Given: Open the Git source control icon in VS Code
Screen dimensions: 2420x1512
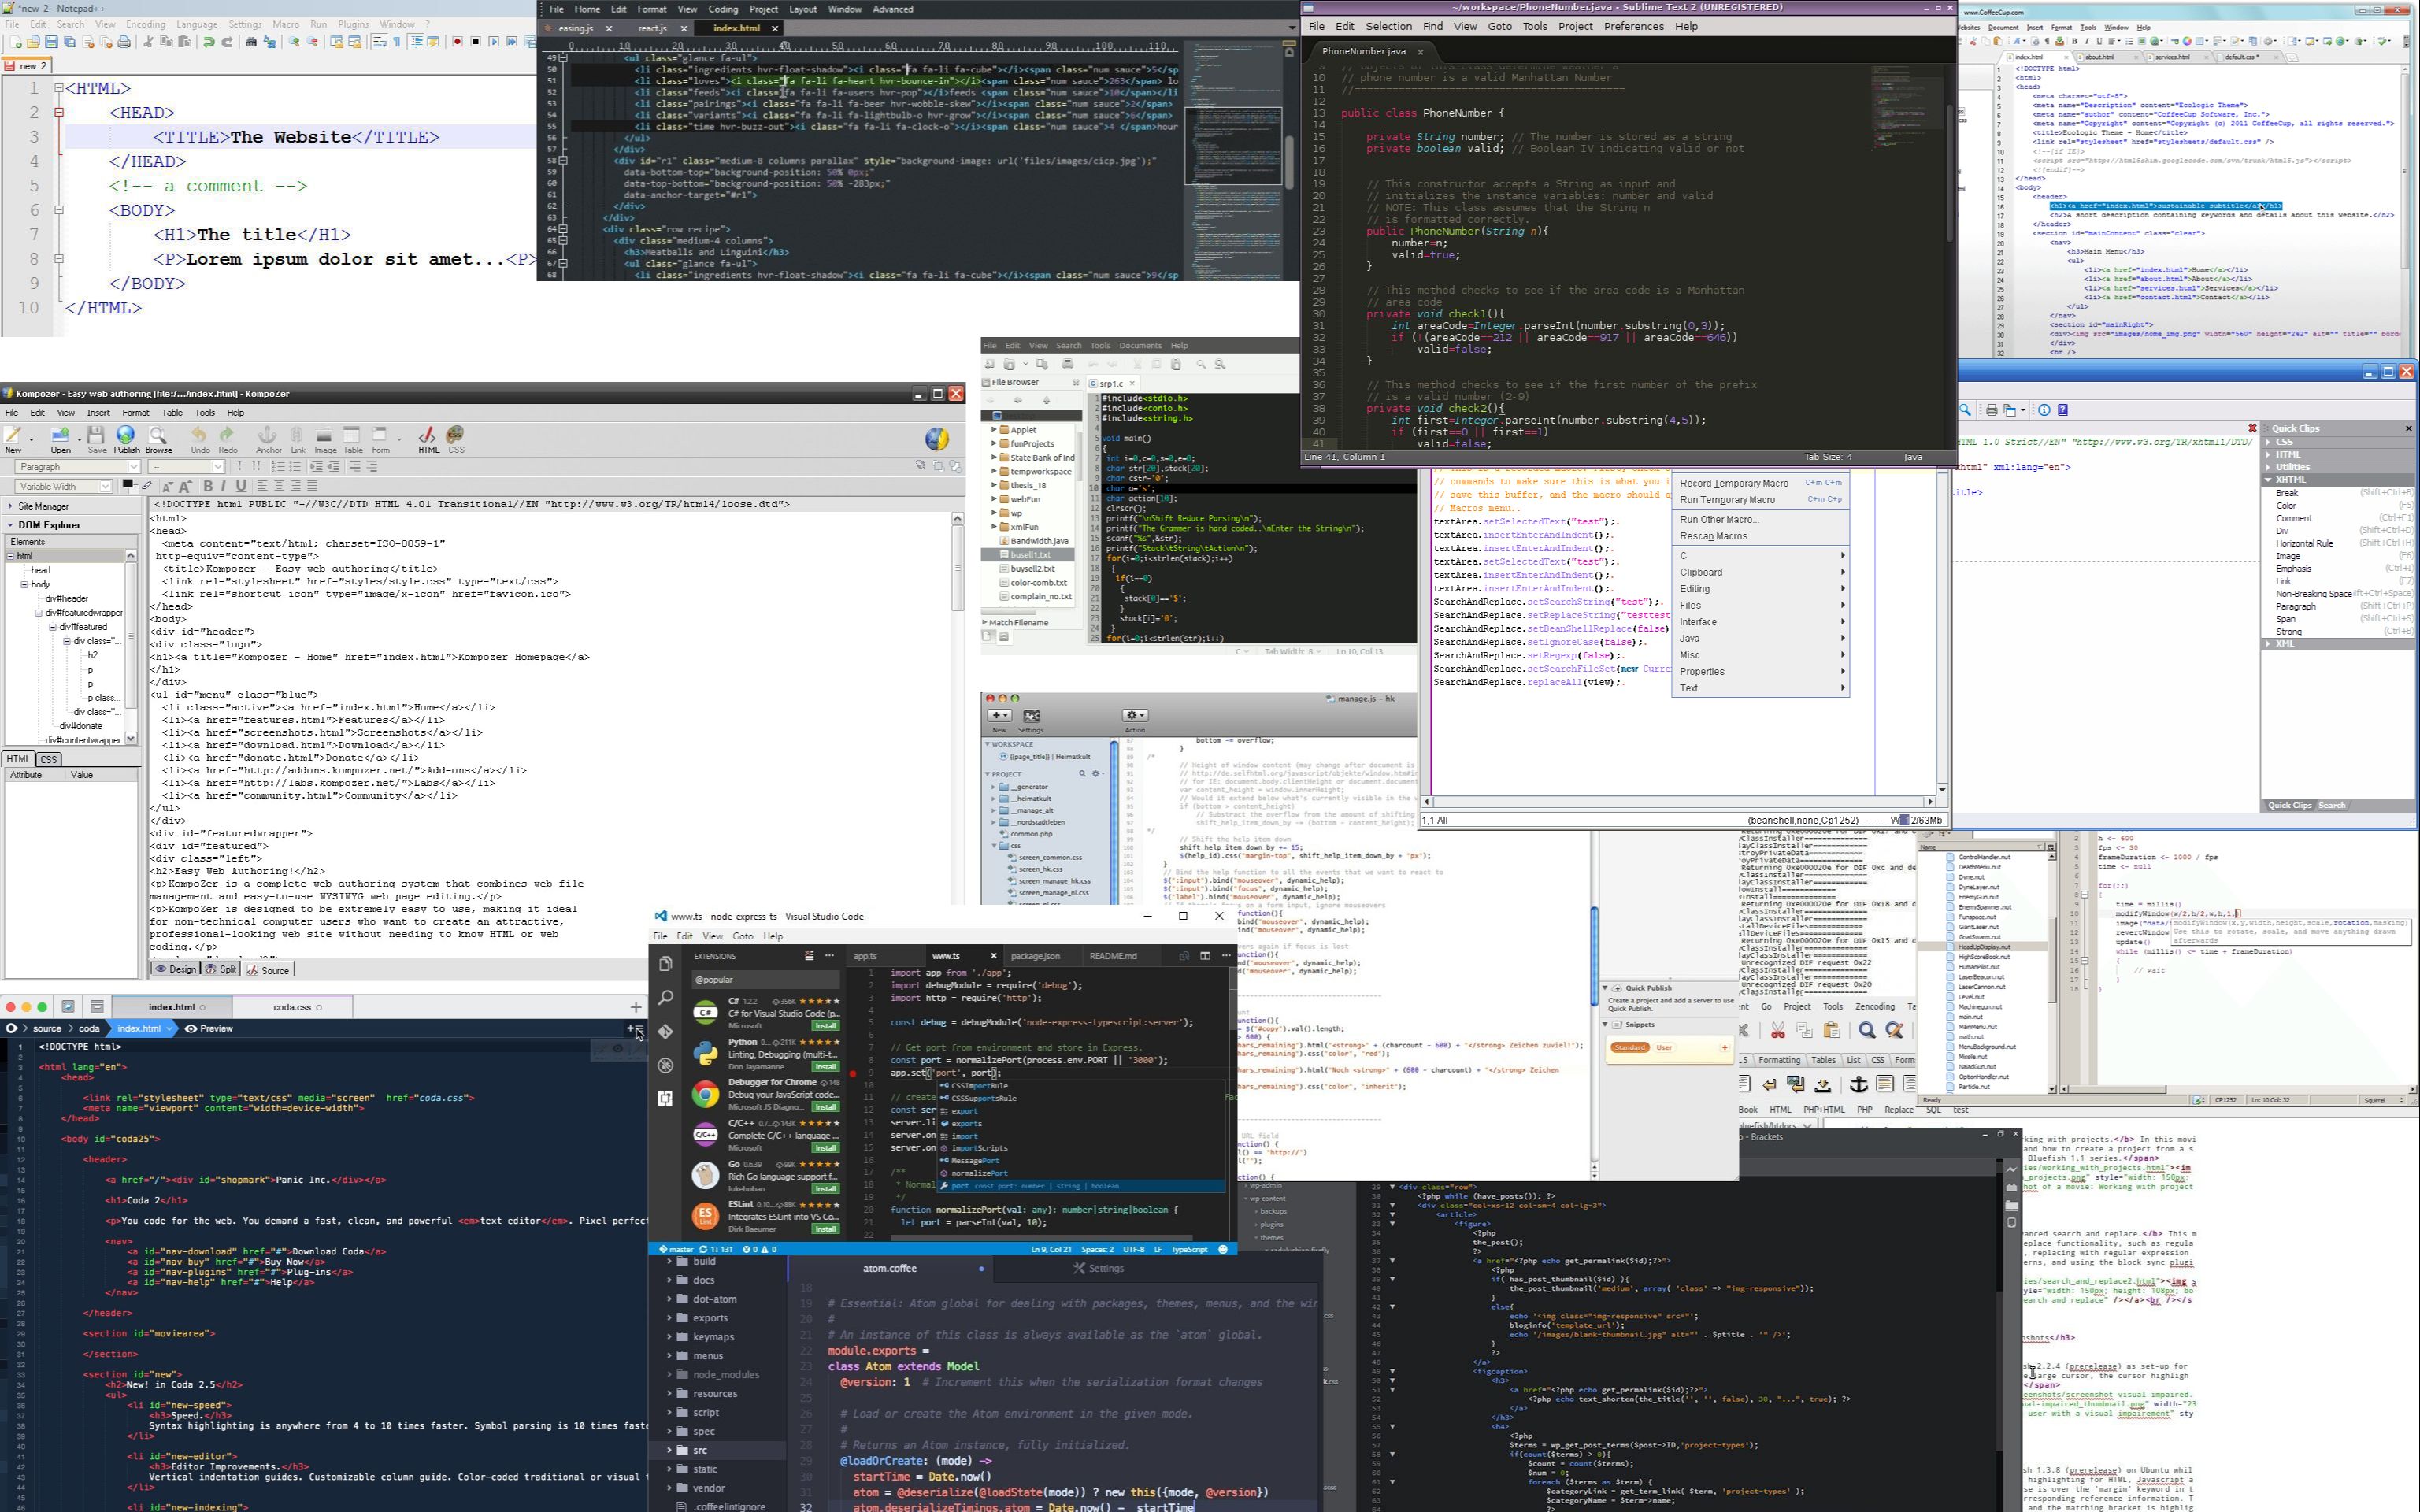Looking at the screenshot, I should pos(666,1031).
